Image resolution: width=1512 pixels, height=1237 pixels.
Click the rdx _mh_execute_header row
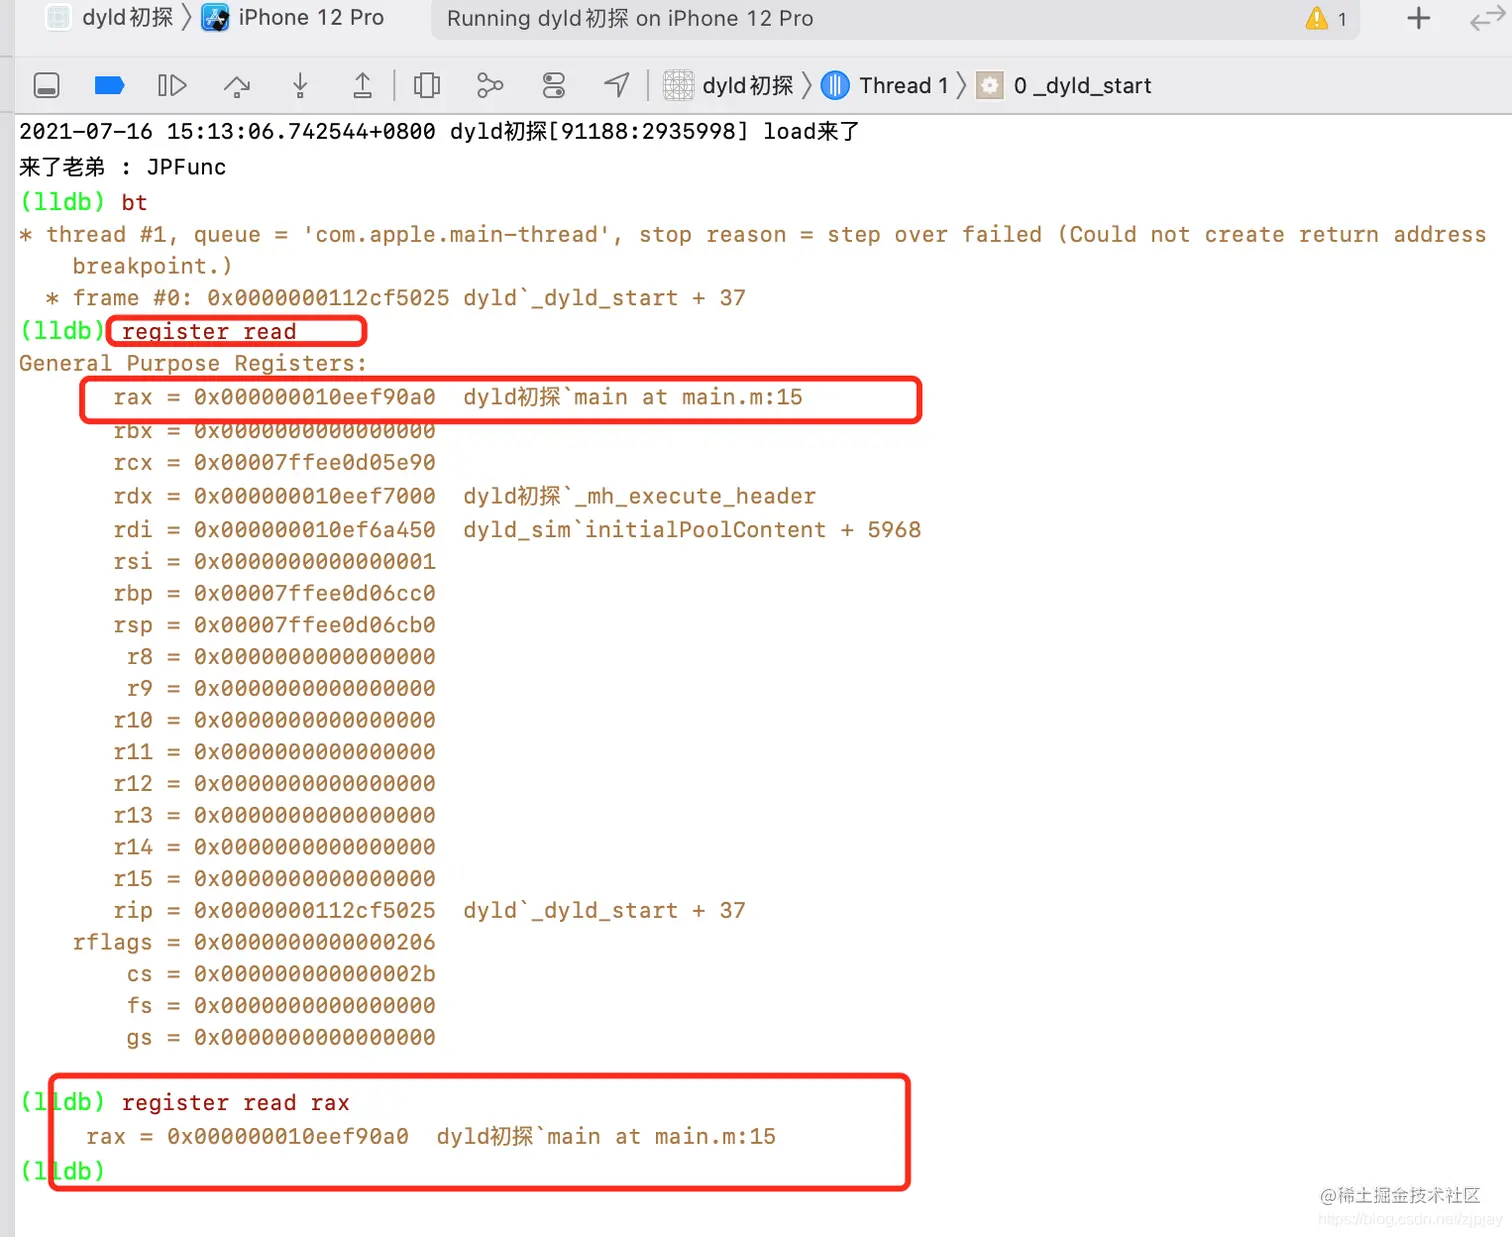click(464, 497)
